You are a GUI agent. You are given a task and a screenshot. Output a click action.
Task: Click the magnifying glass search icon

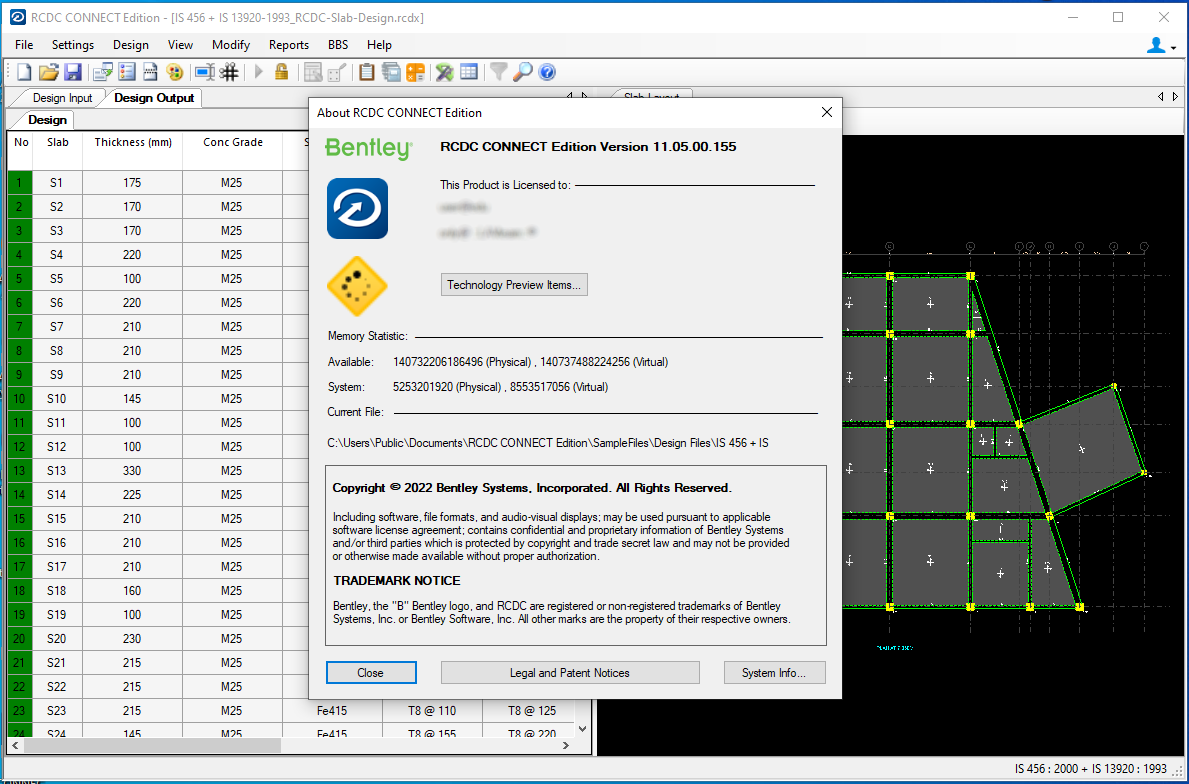(522, 72)
